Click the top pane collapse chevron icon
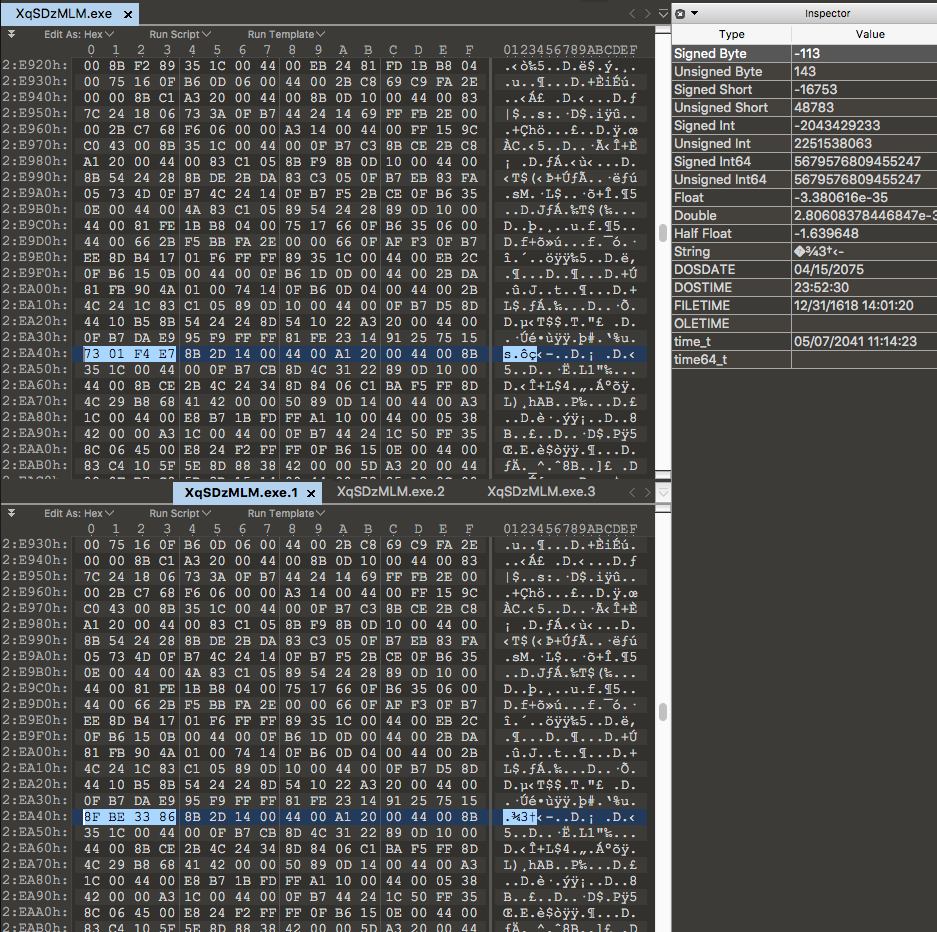 11,34
